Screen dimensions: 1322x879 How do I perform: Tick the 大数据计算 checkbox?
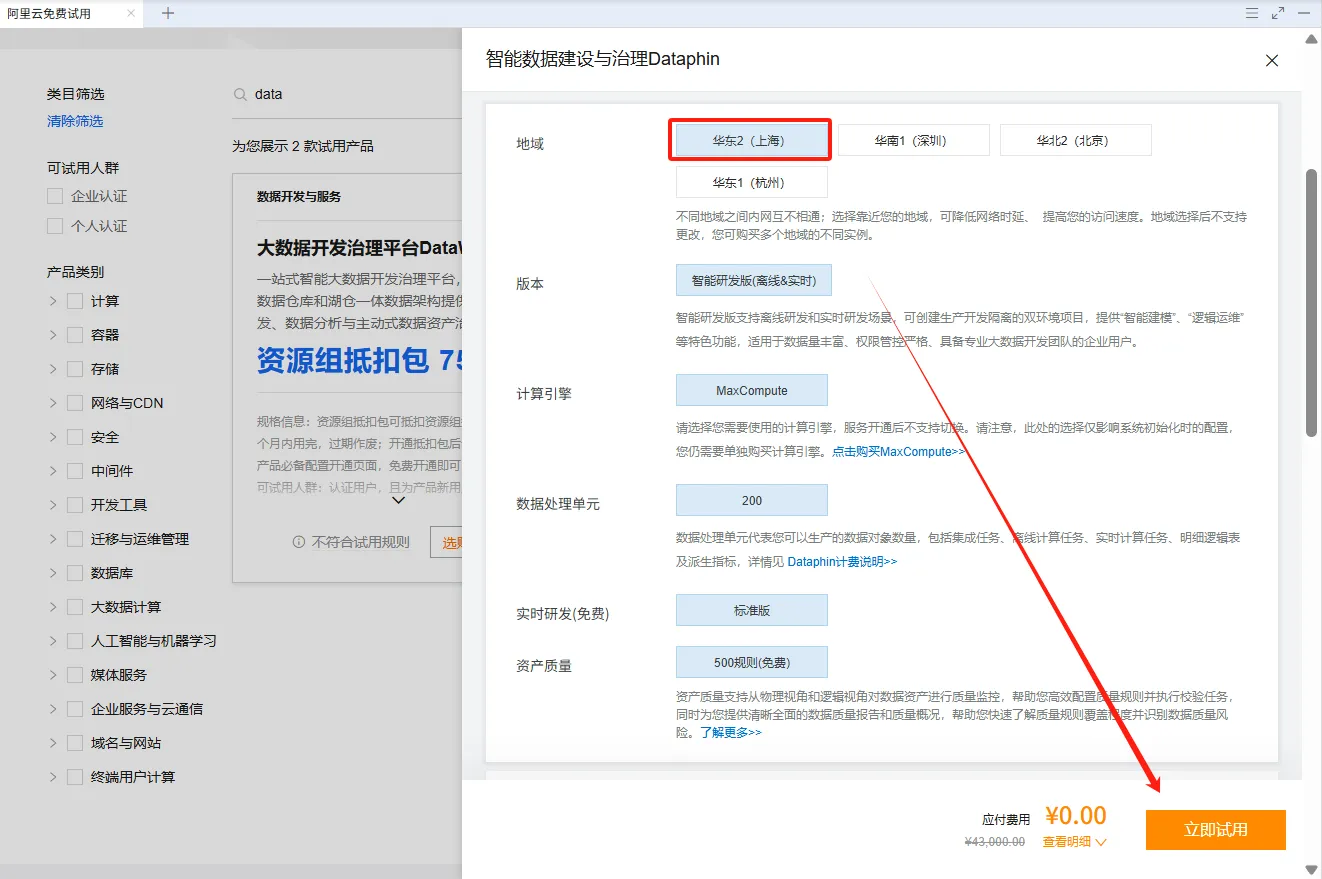[x=75, y=607]
